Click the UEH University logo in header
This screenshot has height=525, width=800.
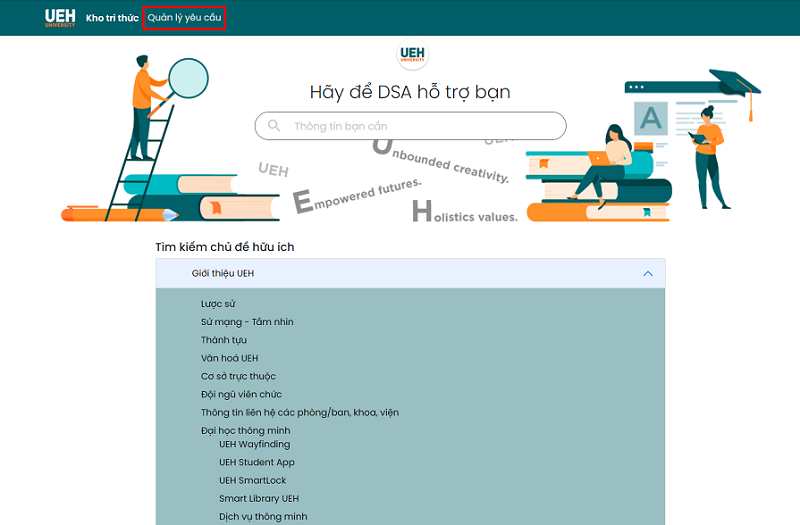tap(60, 18)
